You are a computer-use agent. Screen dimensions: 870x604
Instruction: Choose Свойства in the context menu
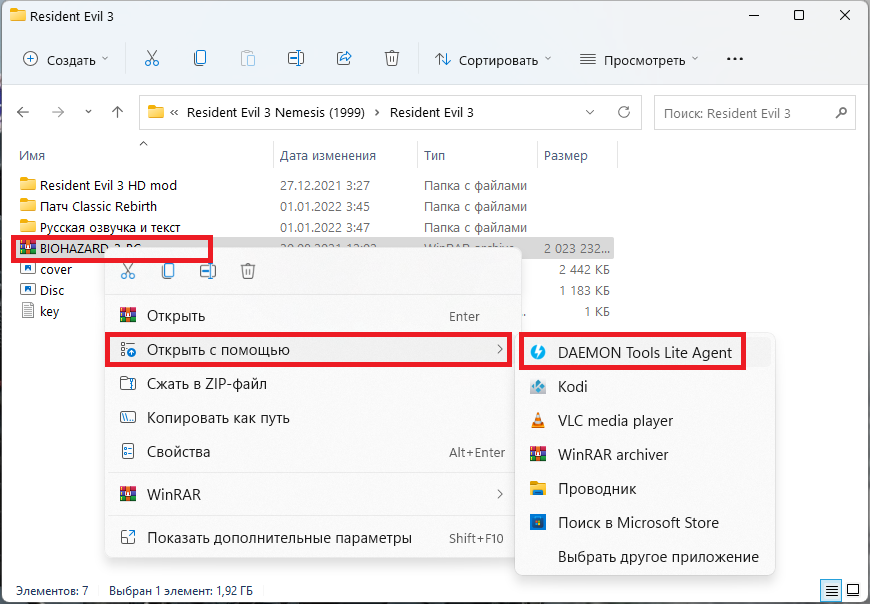pyautogui.click(x=312, y=452)
